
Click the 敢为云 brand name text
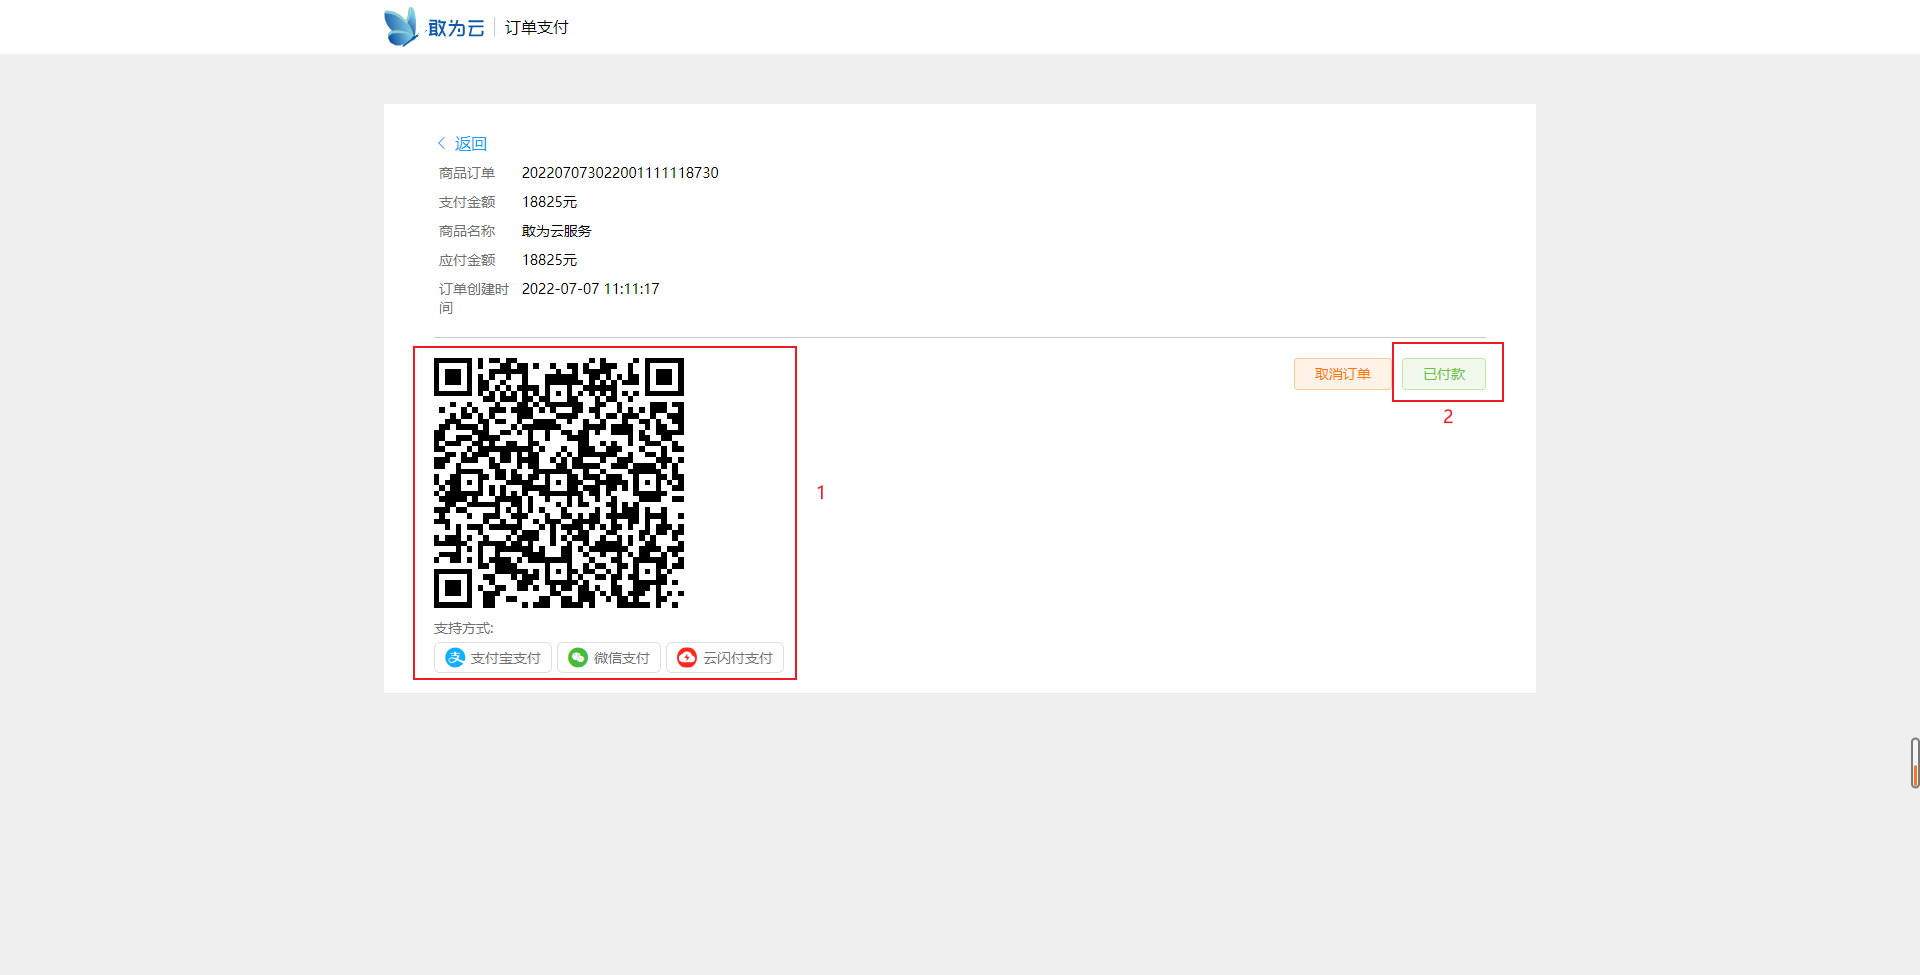click(456, 28)
